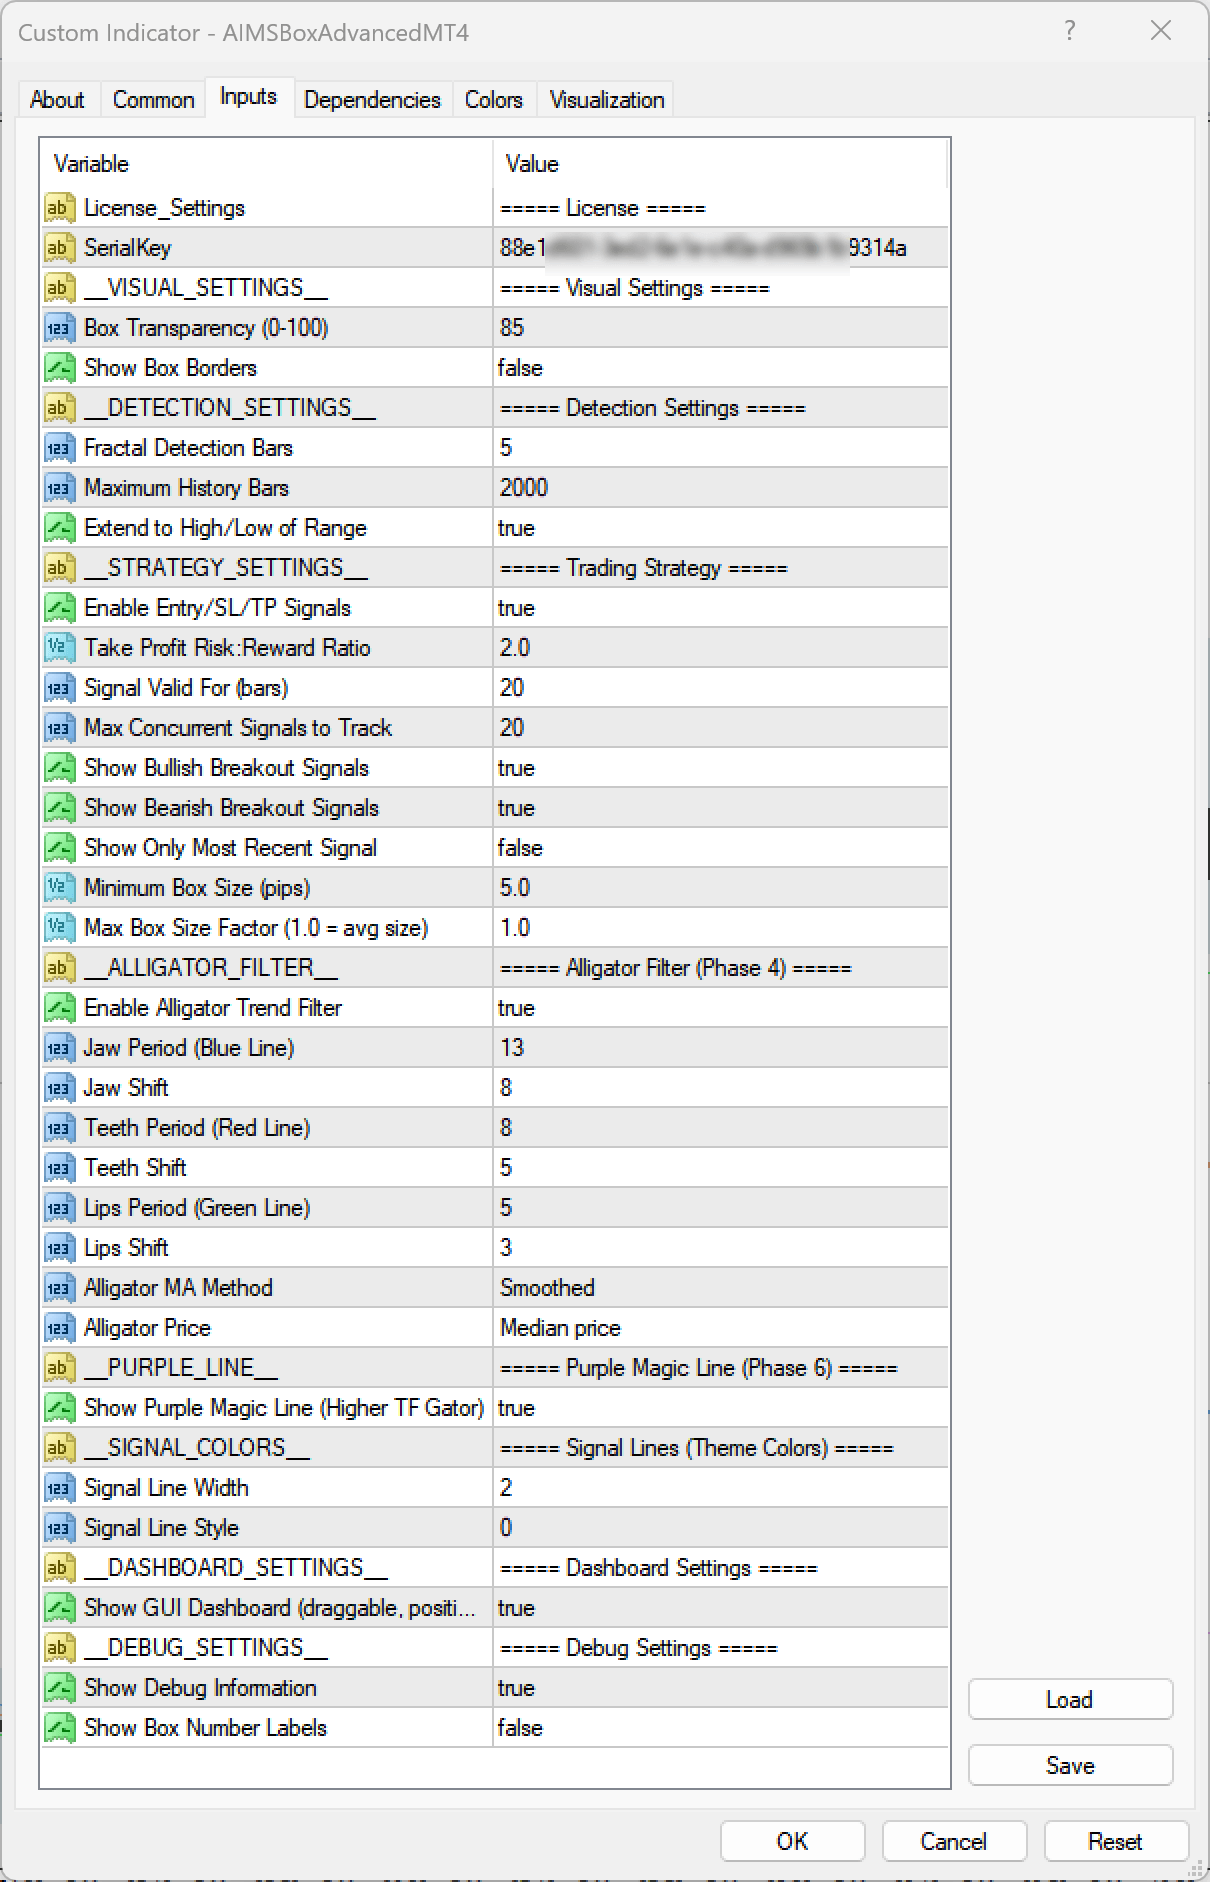Open the Alligator Price Median price value

coord(720,1328)
